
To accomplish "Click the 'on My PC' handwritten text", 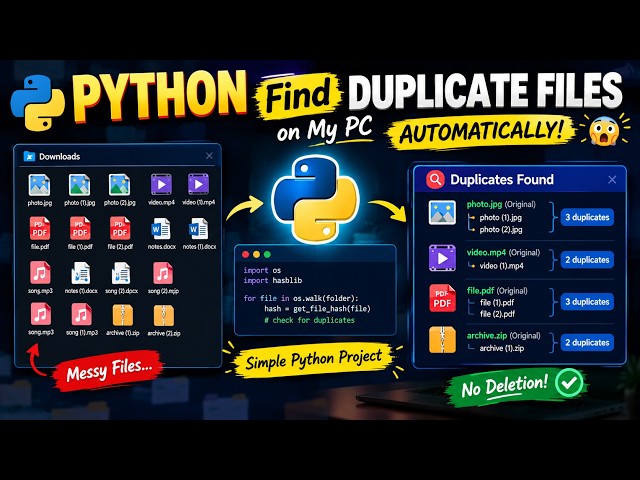I will coord(324,129).
